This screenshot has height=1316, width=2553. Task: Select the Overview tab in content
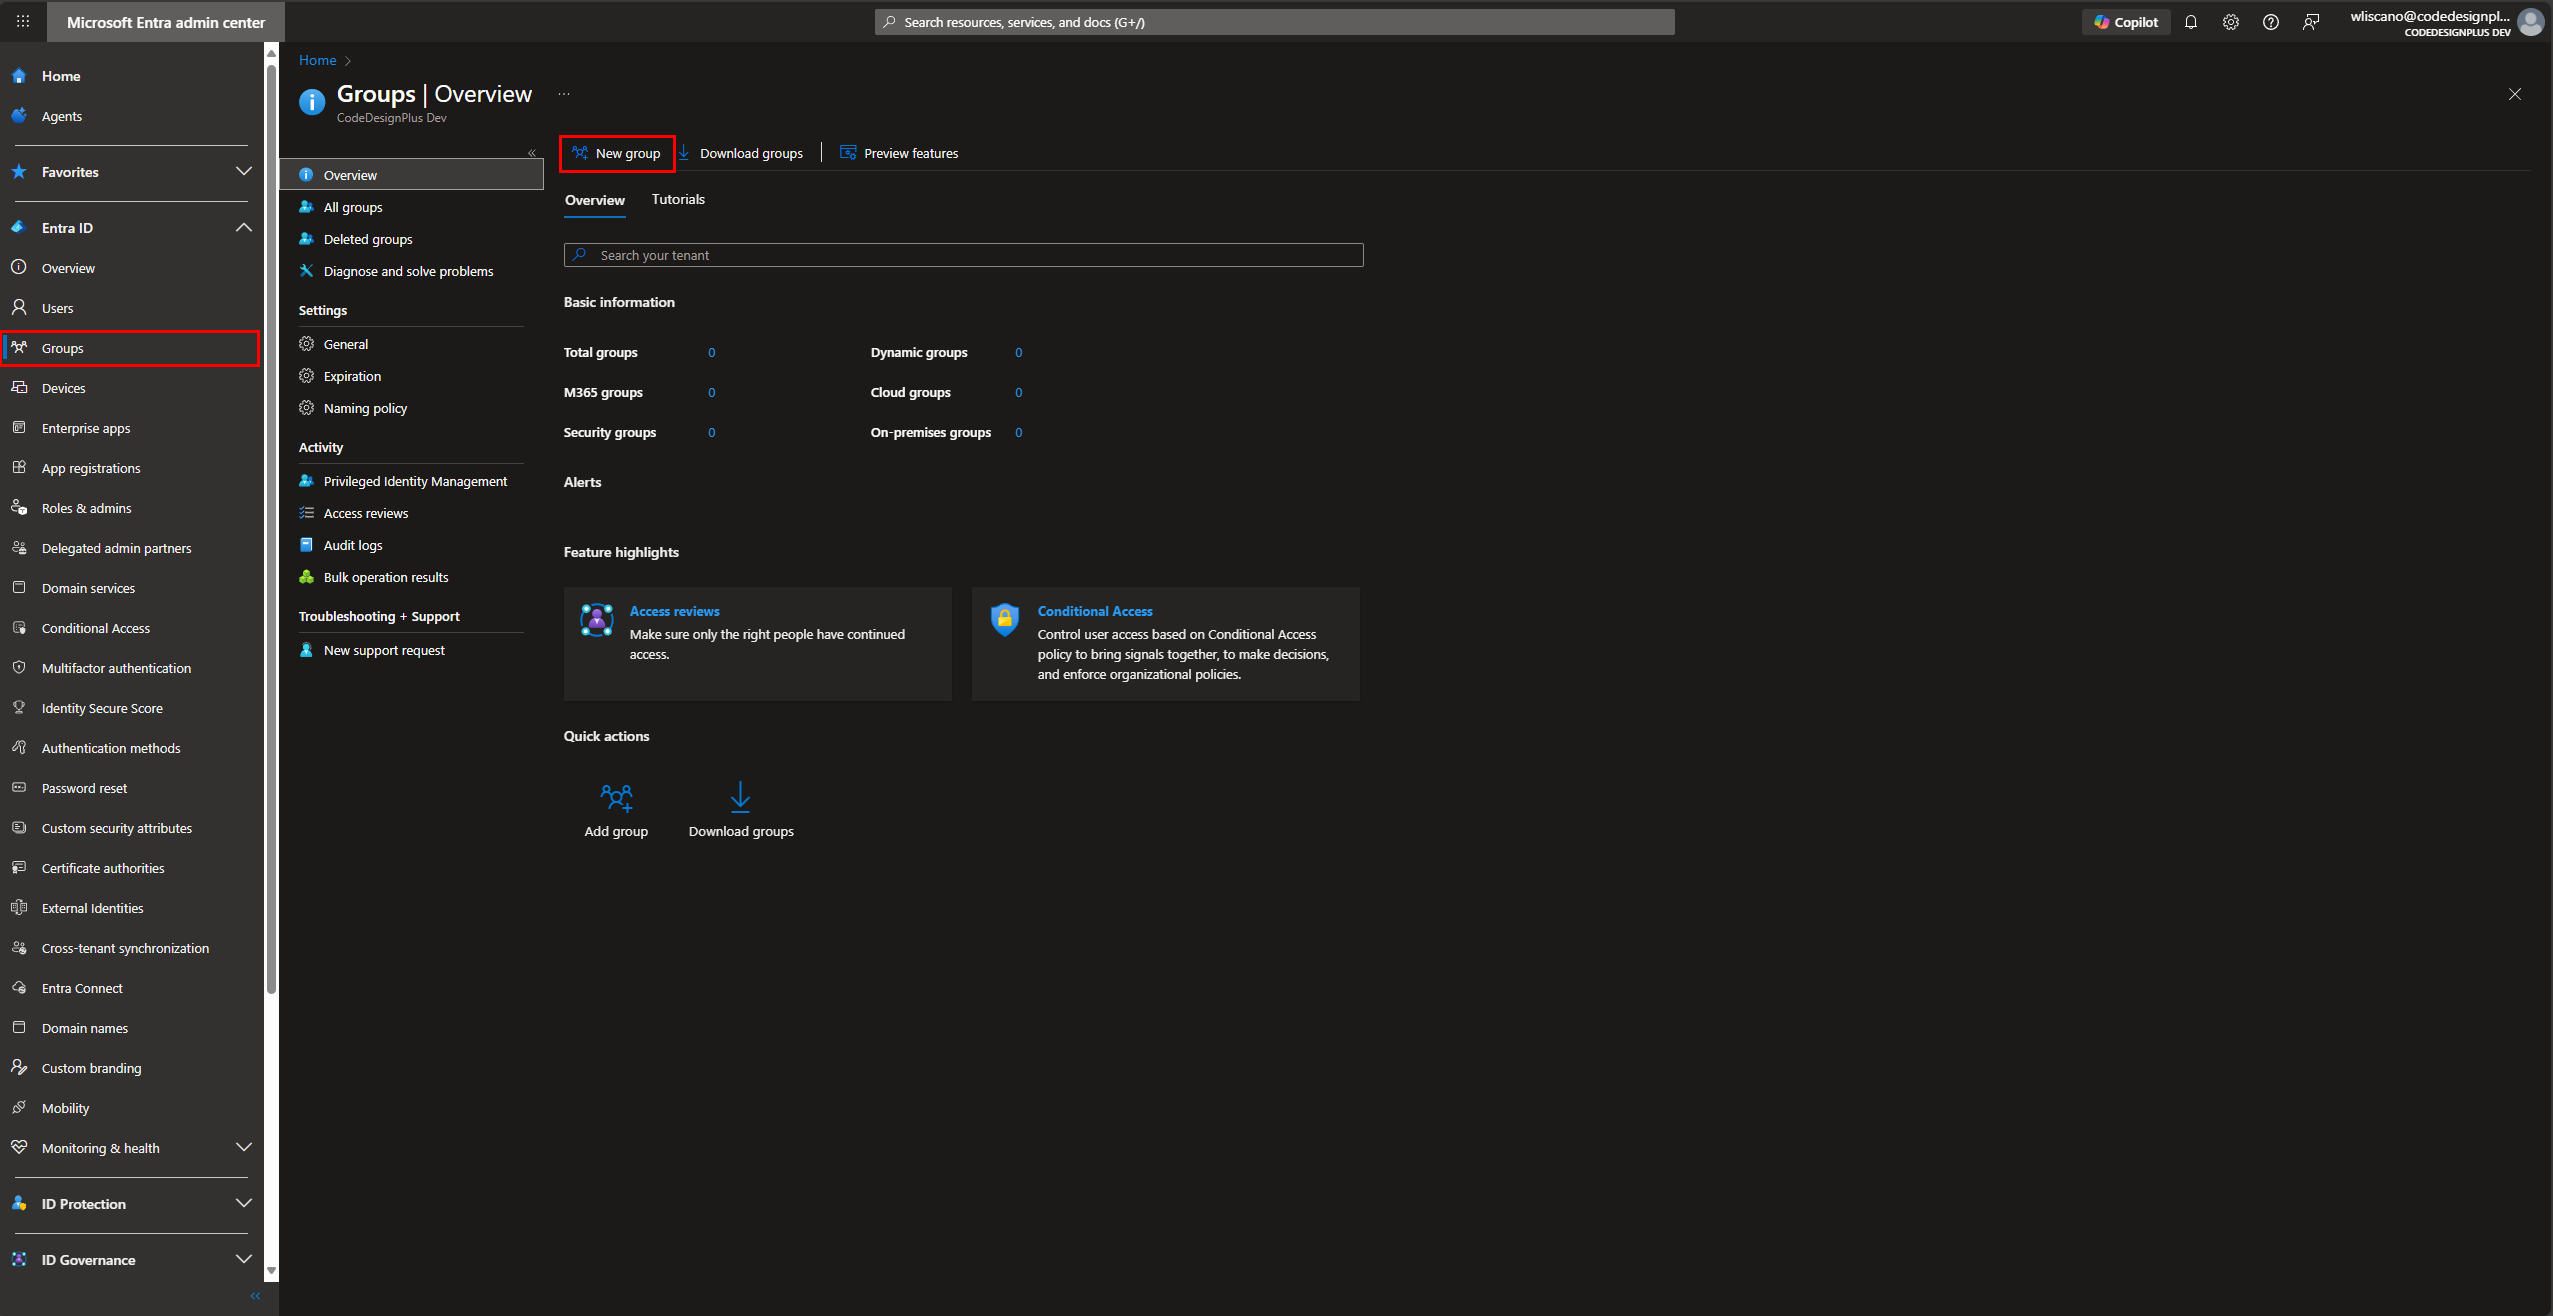point(595,200)
